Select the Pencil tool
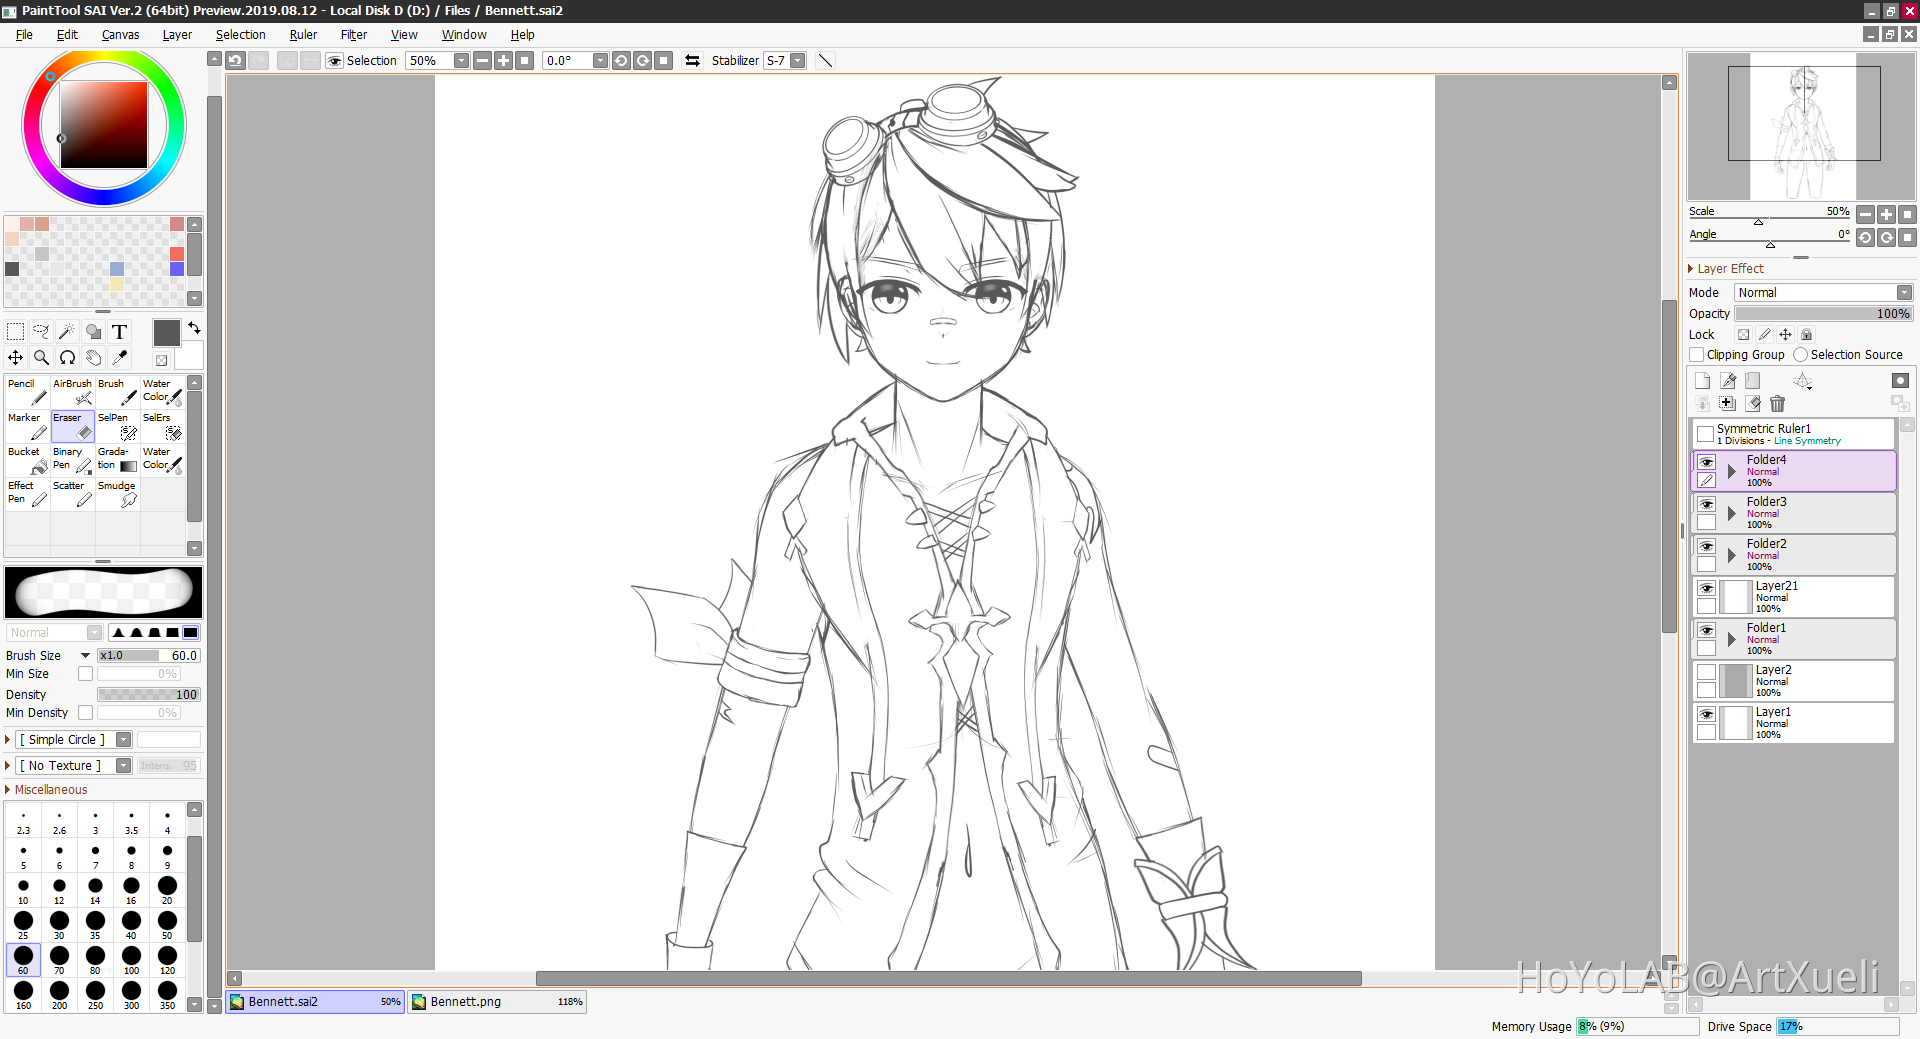1920x1039 pixels. click(27, 392)
